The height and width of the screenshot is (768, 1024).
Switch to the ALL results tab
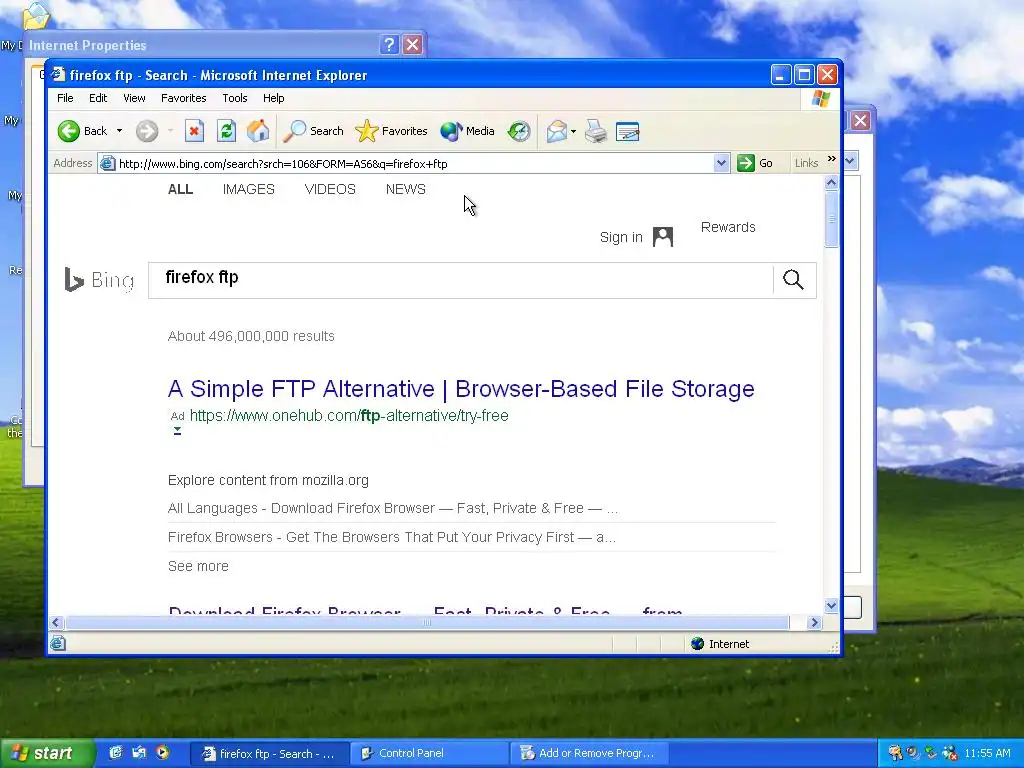point(180,189)
